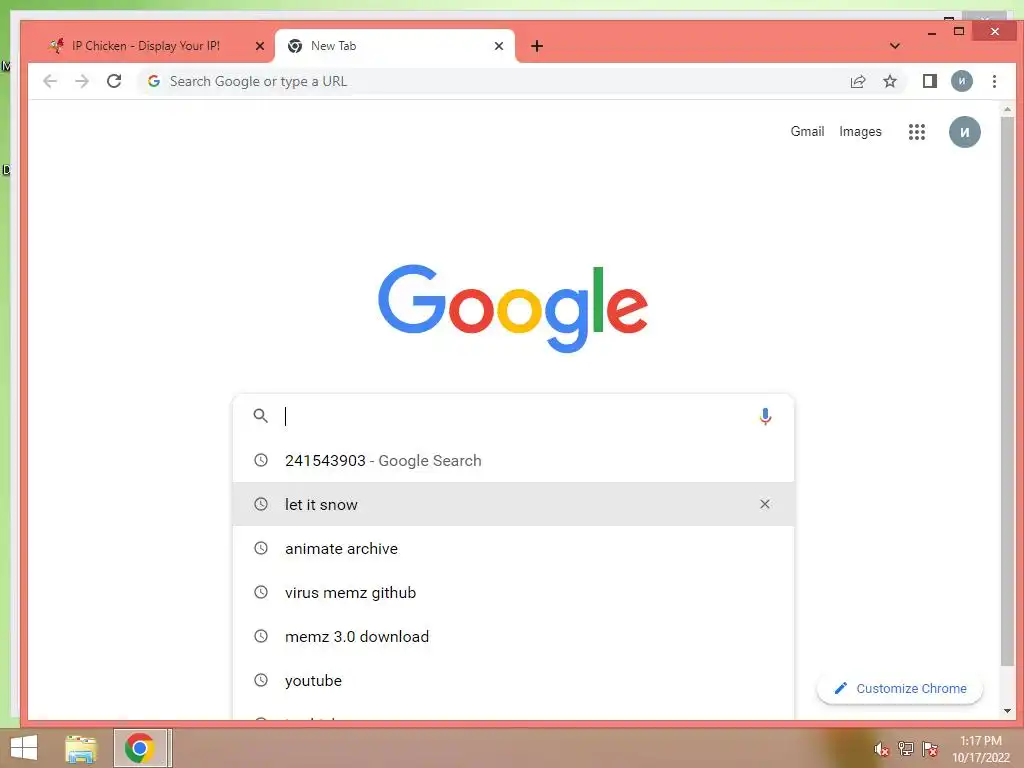Open the Chrome profile avatar in toolbar
This screenshot has width=1024, height=768.
tap(961, 81)
